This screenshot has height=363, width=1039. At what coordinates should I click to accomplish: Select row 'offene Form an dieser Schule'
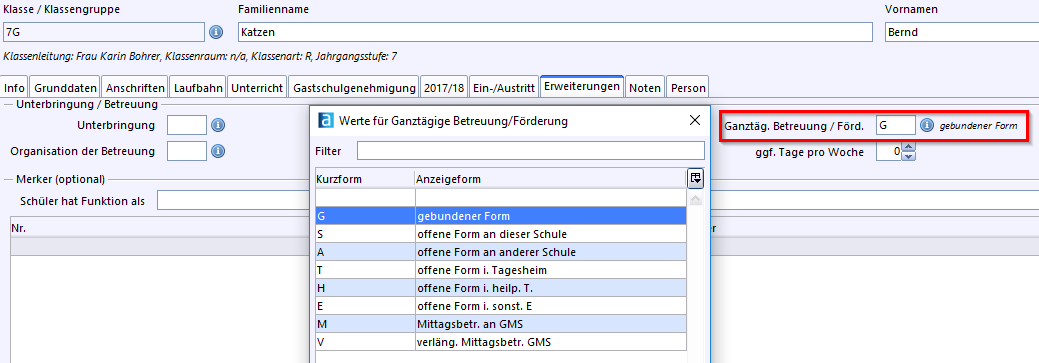501,234
